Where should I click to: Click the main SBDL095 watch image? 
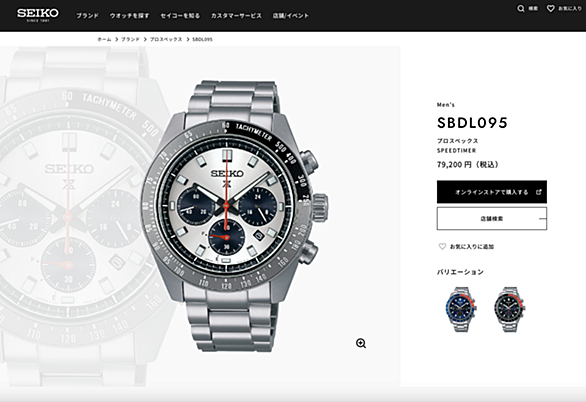point(235,216)
